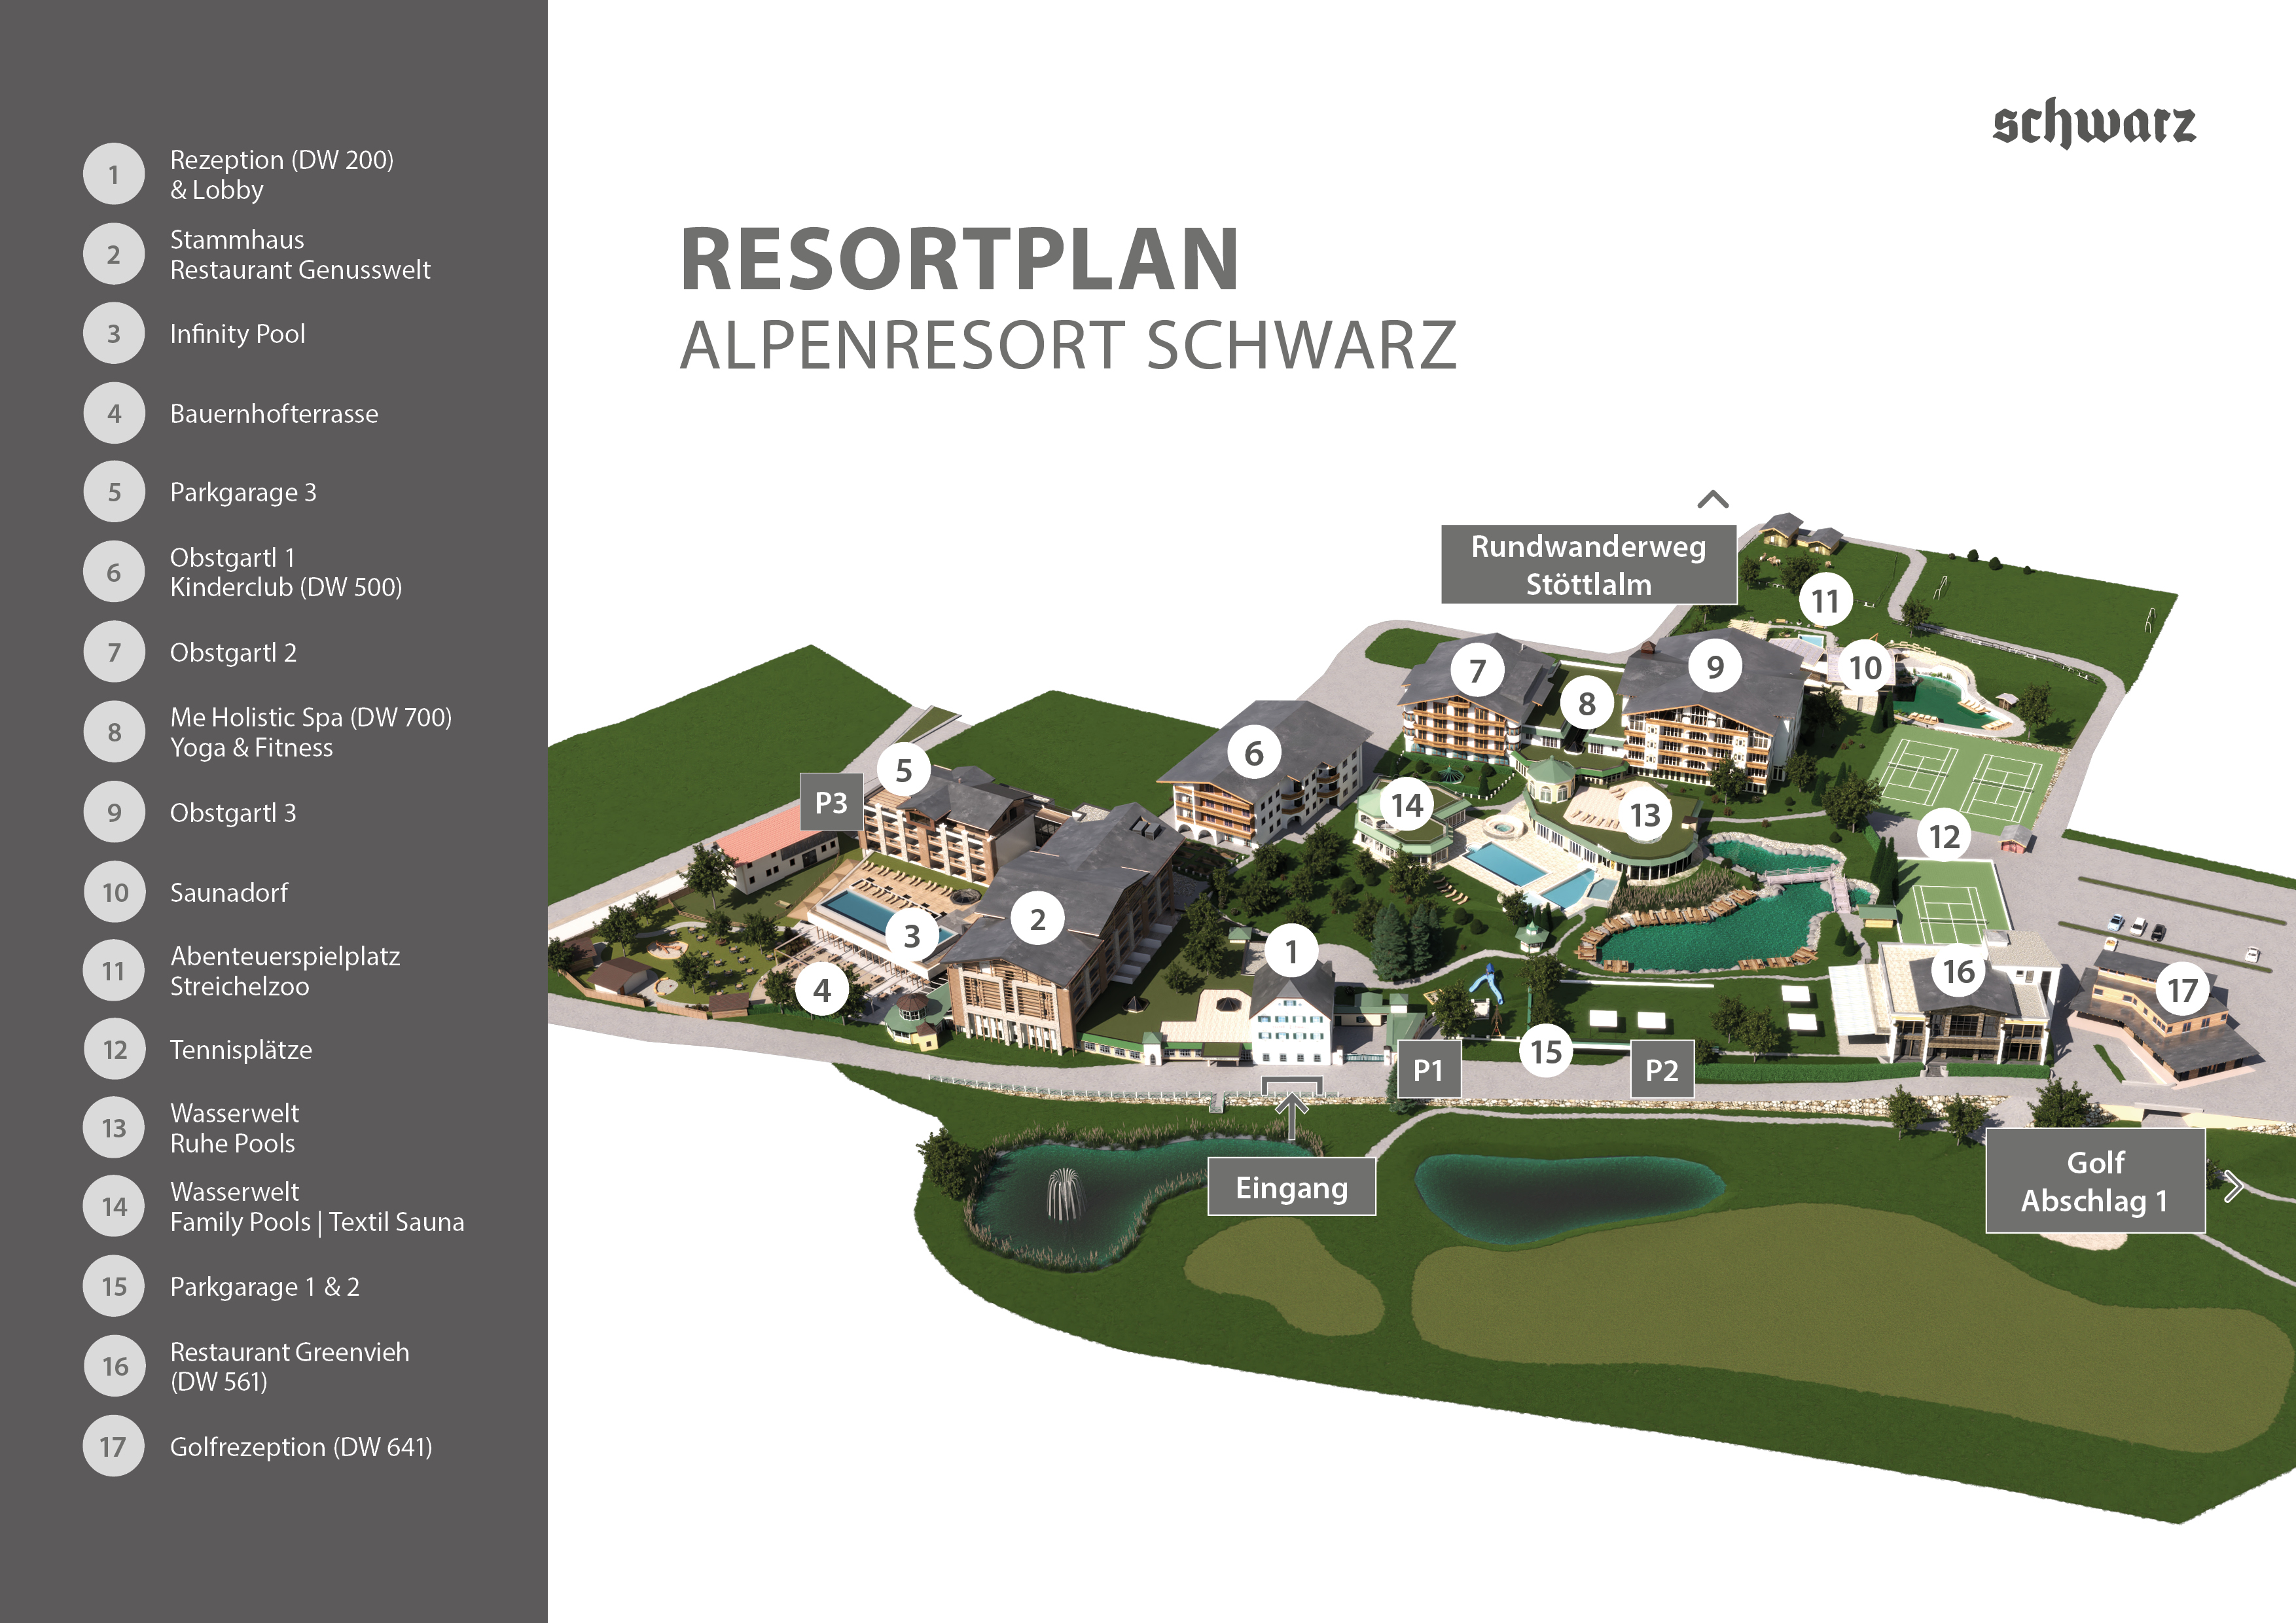Click legend circle number 2 beside Stammhaus

[114, 254]
